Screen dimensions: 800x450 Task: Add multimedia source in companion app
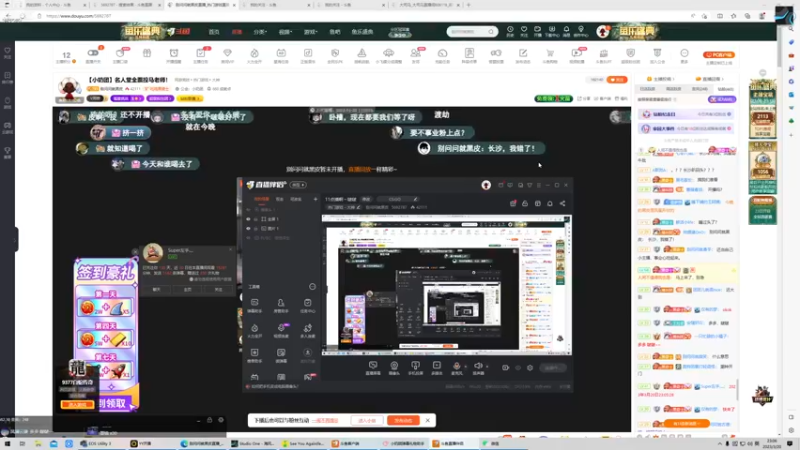(437, 367)
